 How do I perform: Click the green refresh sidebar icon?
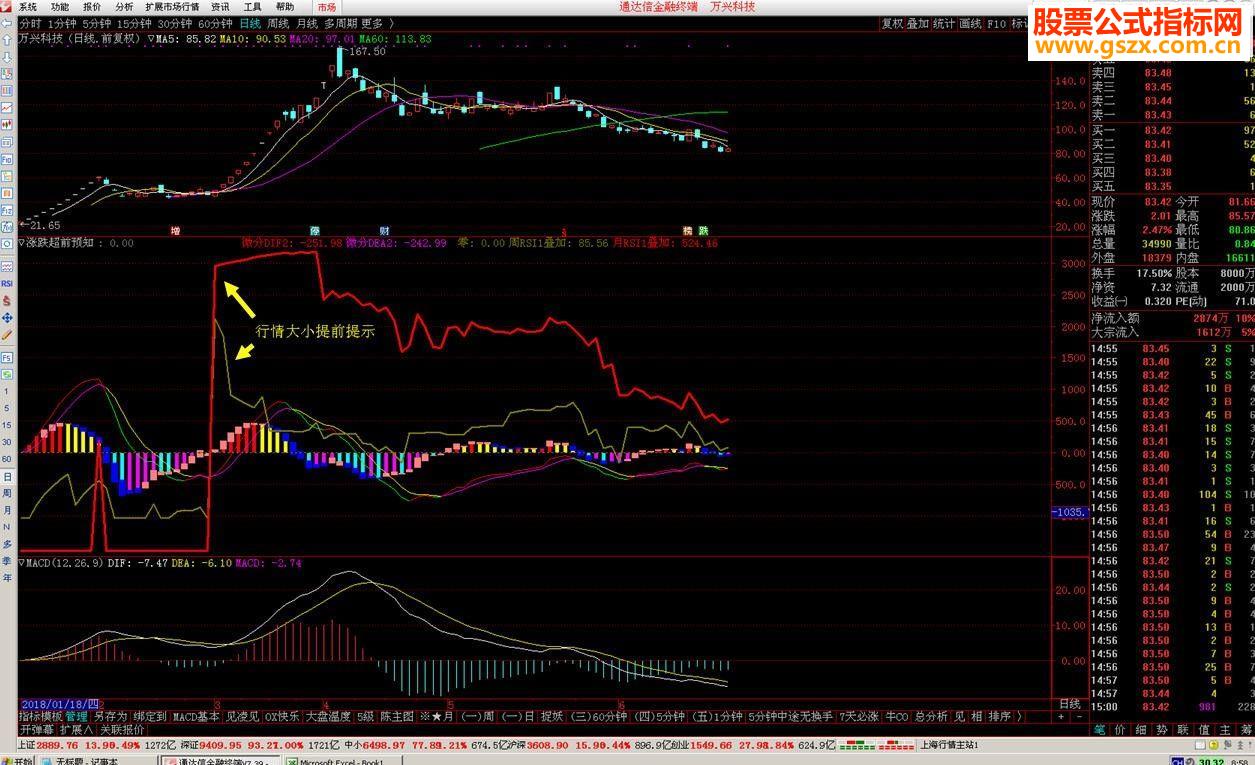click(x=7, y=374)
